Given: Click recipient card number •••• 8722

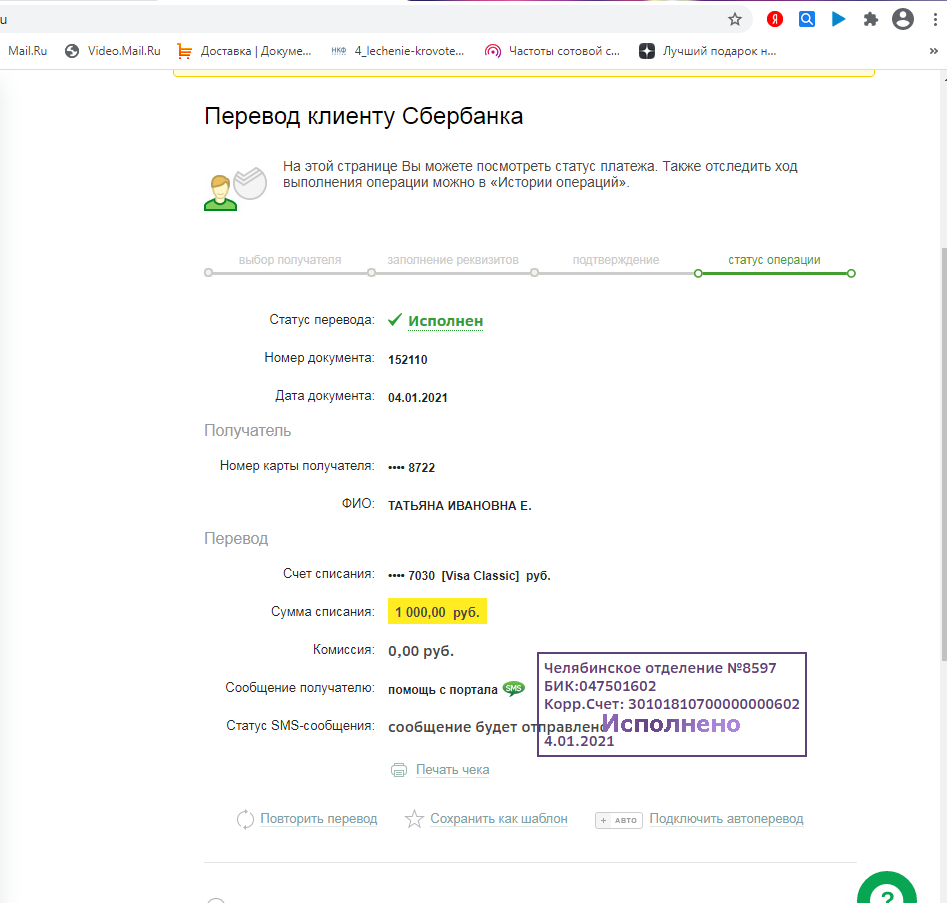Looking at the screenshot, I should click(411, 468).
